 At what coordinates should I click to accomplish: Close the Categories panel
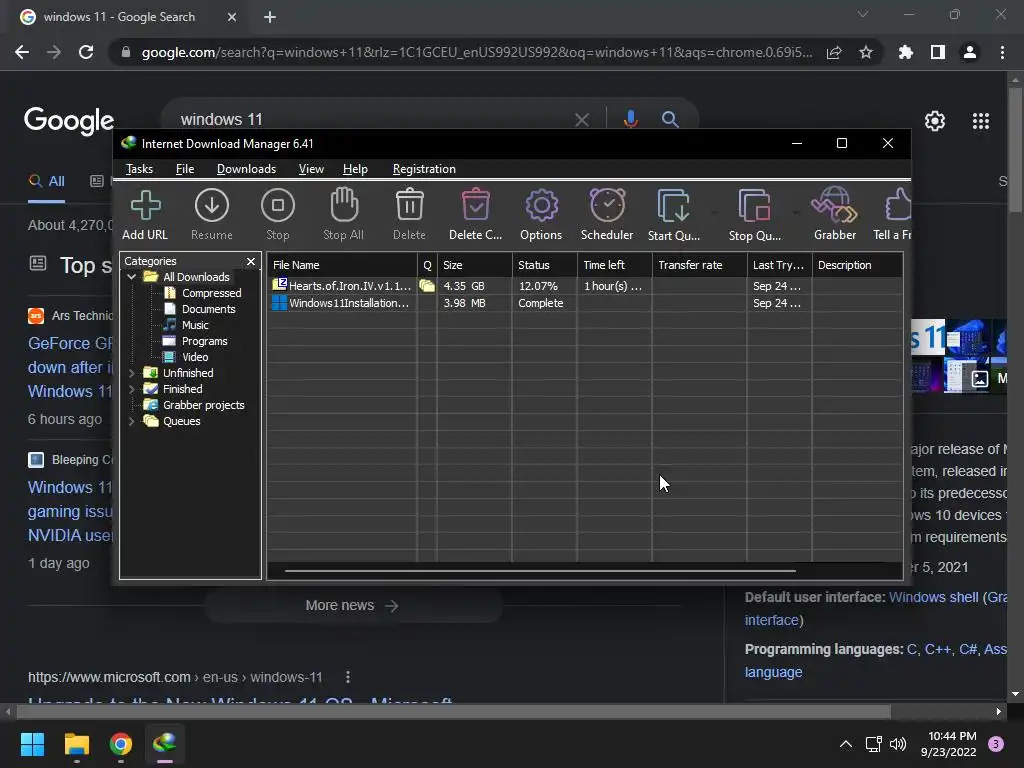(251, 261)
